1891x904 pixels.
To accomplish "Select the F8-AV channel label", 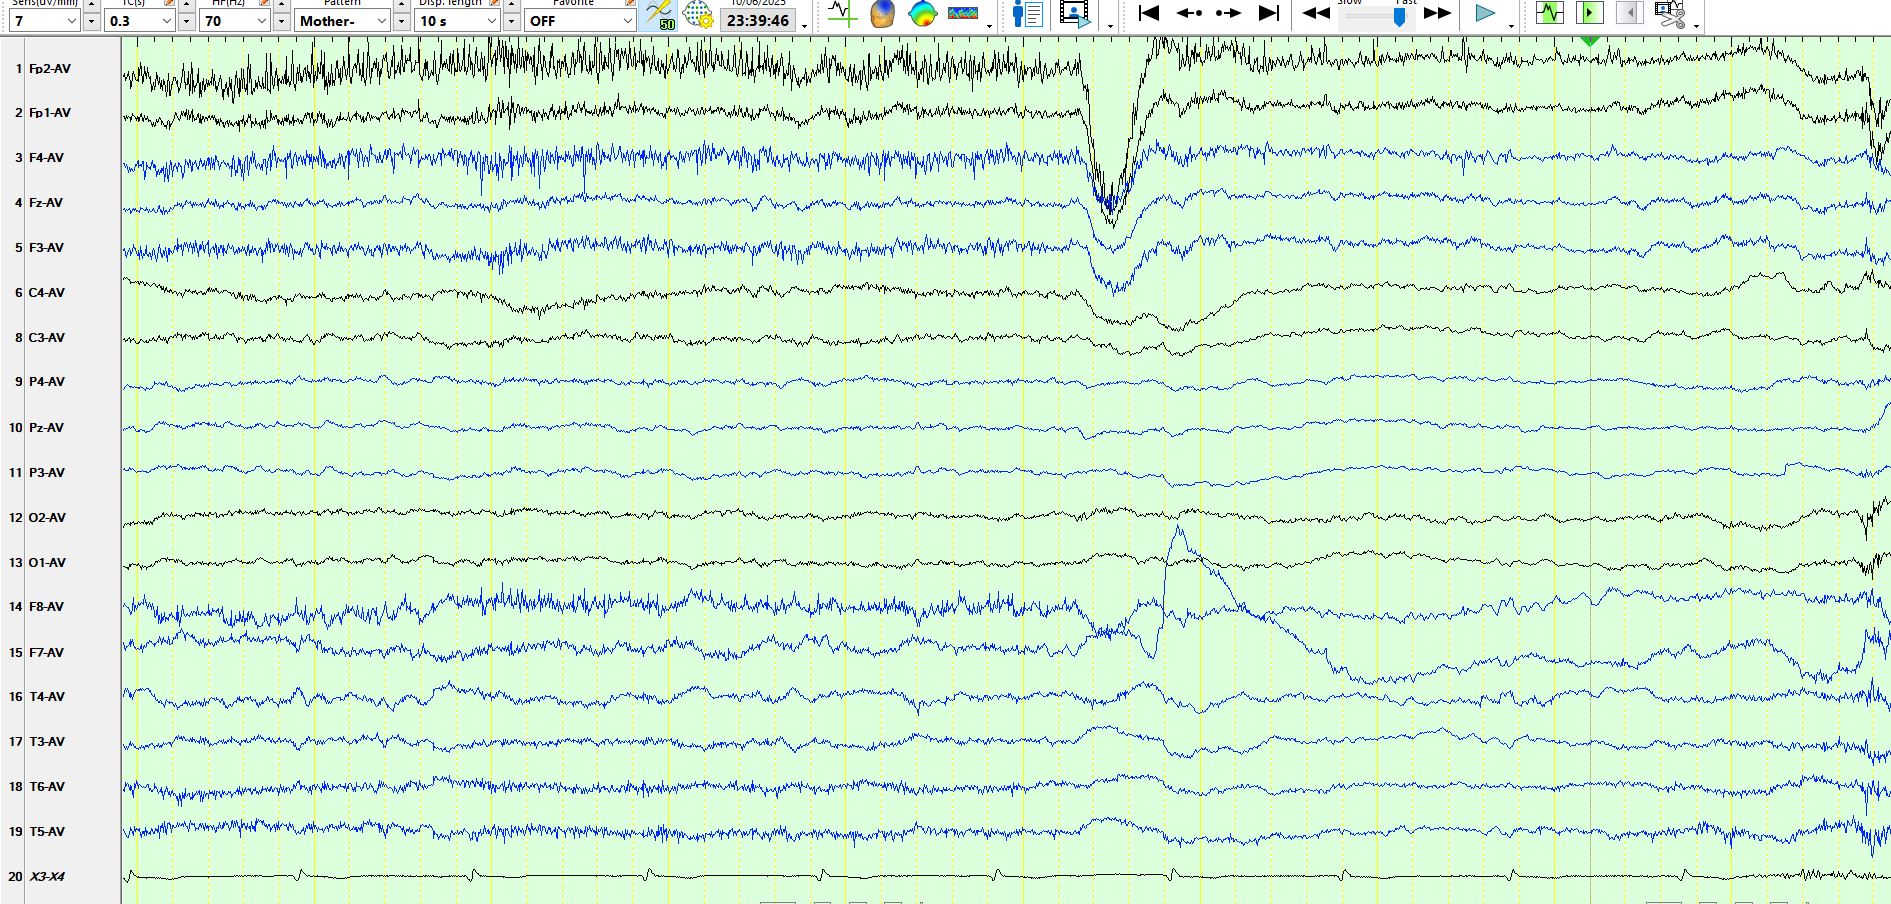I will (x=46, y=607).
